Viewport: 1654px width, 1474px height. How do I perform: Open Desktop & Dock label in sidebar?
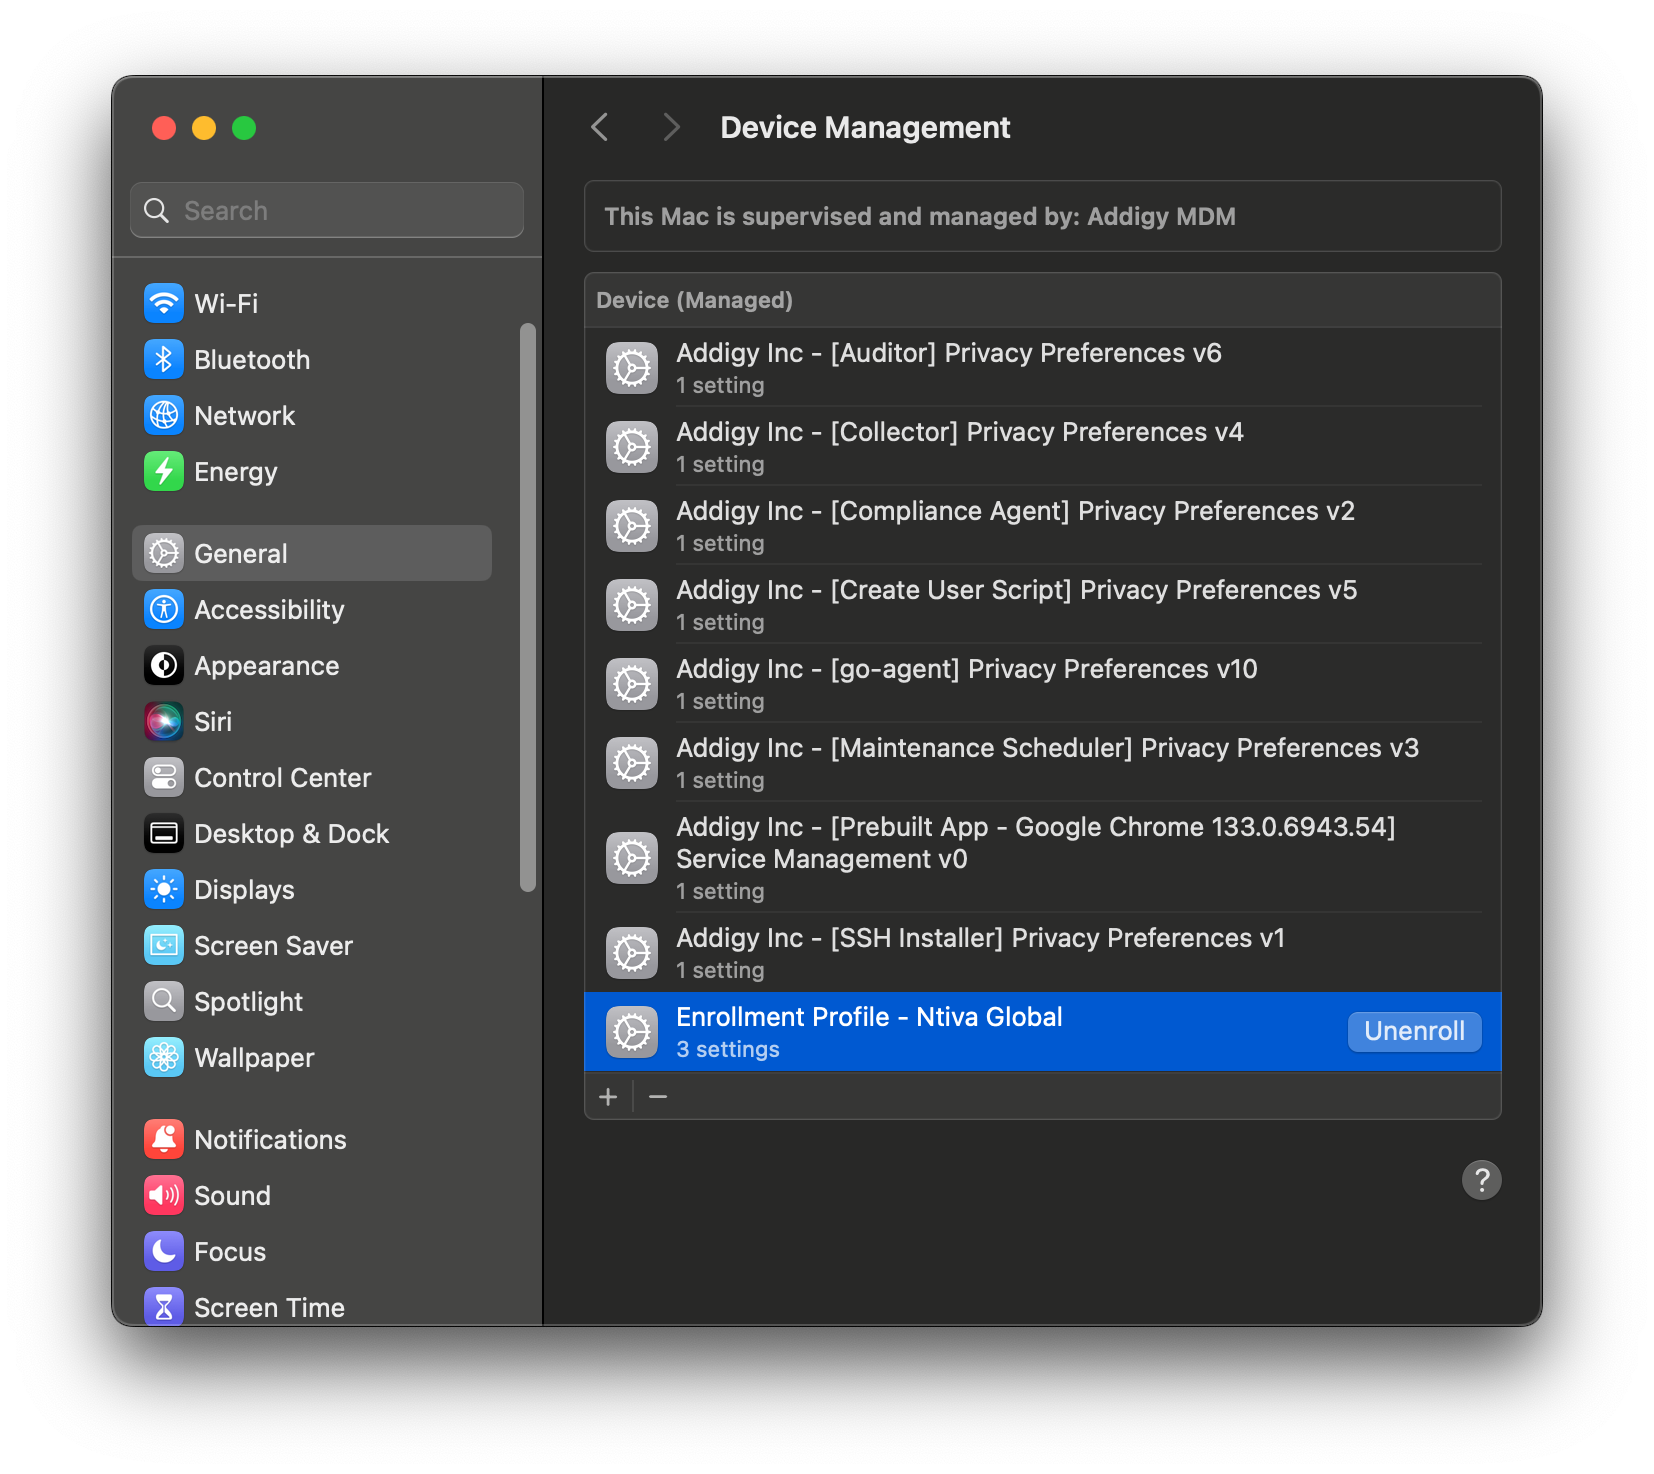click(x=291, y=834)
